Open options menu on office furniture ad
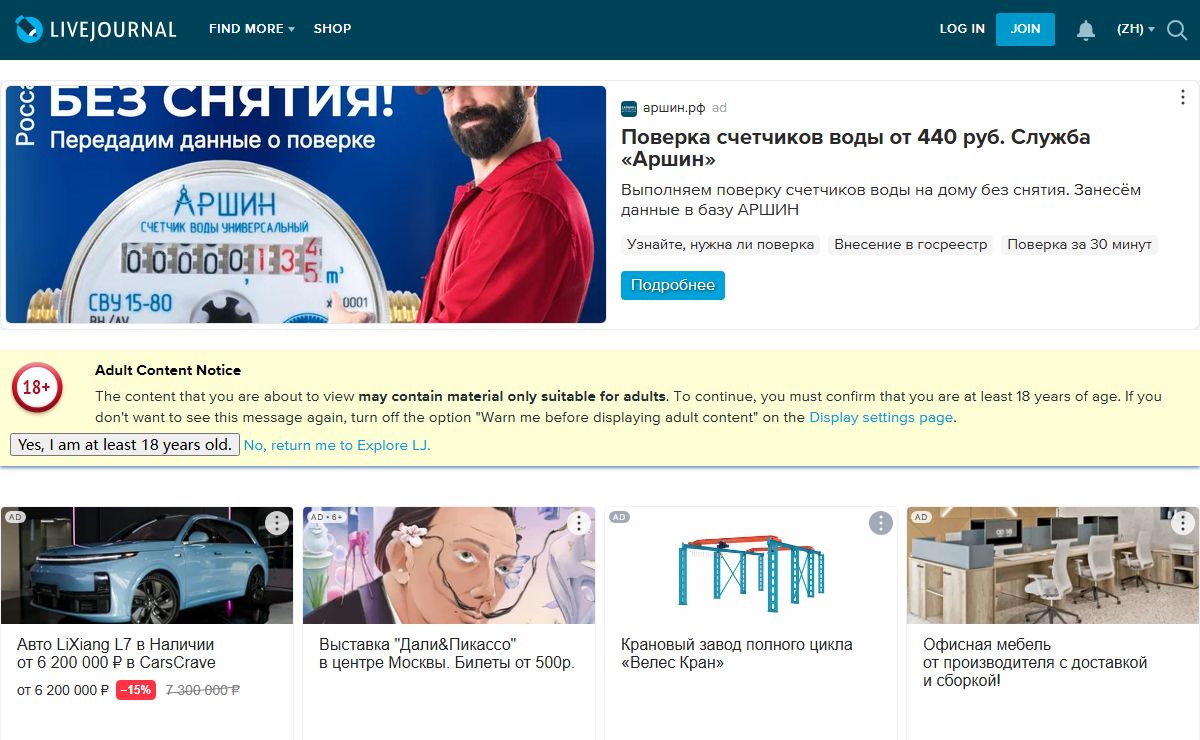Image resolution: width=1200 pixels, height=740 pixels. (x=1182, y=523)
